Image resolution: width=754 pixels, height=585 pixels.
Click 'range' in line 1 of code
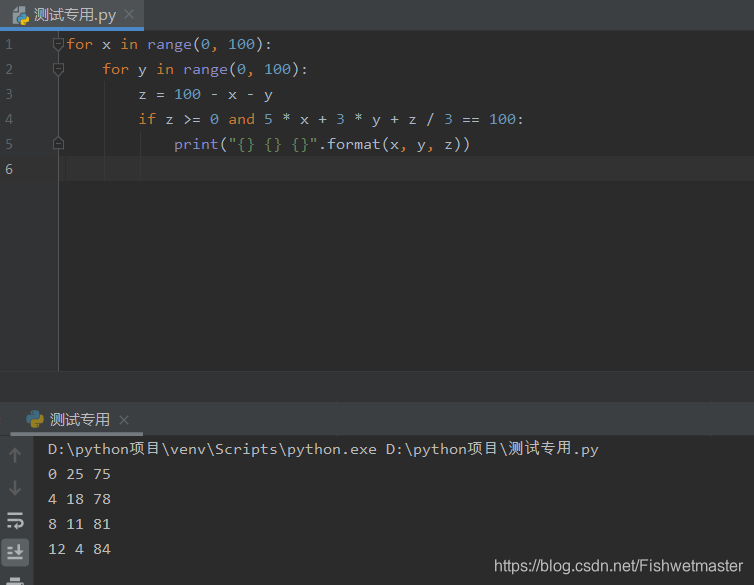(169, 45)
